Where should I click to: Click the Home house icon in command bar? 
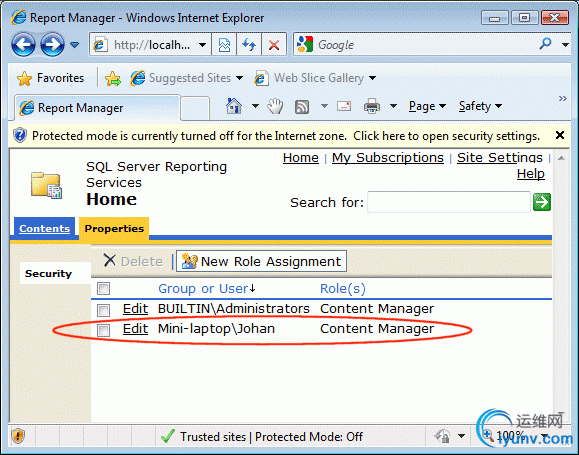coord(234,106)
